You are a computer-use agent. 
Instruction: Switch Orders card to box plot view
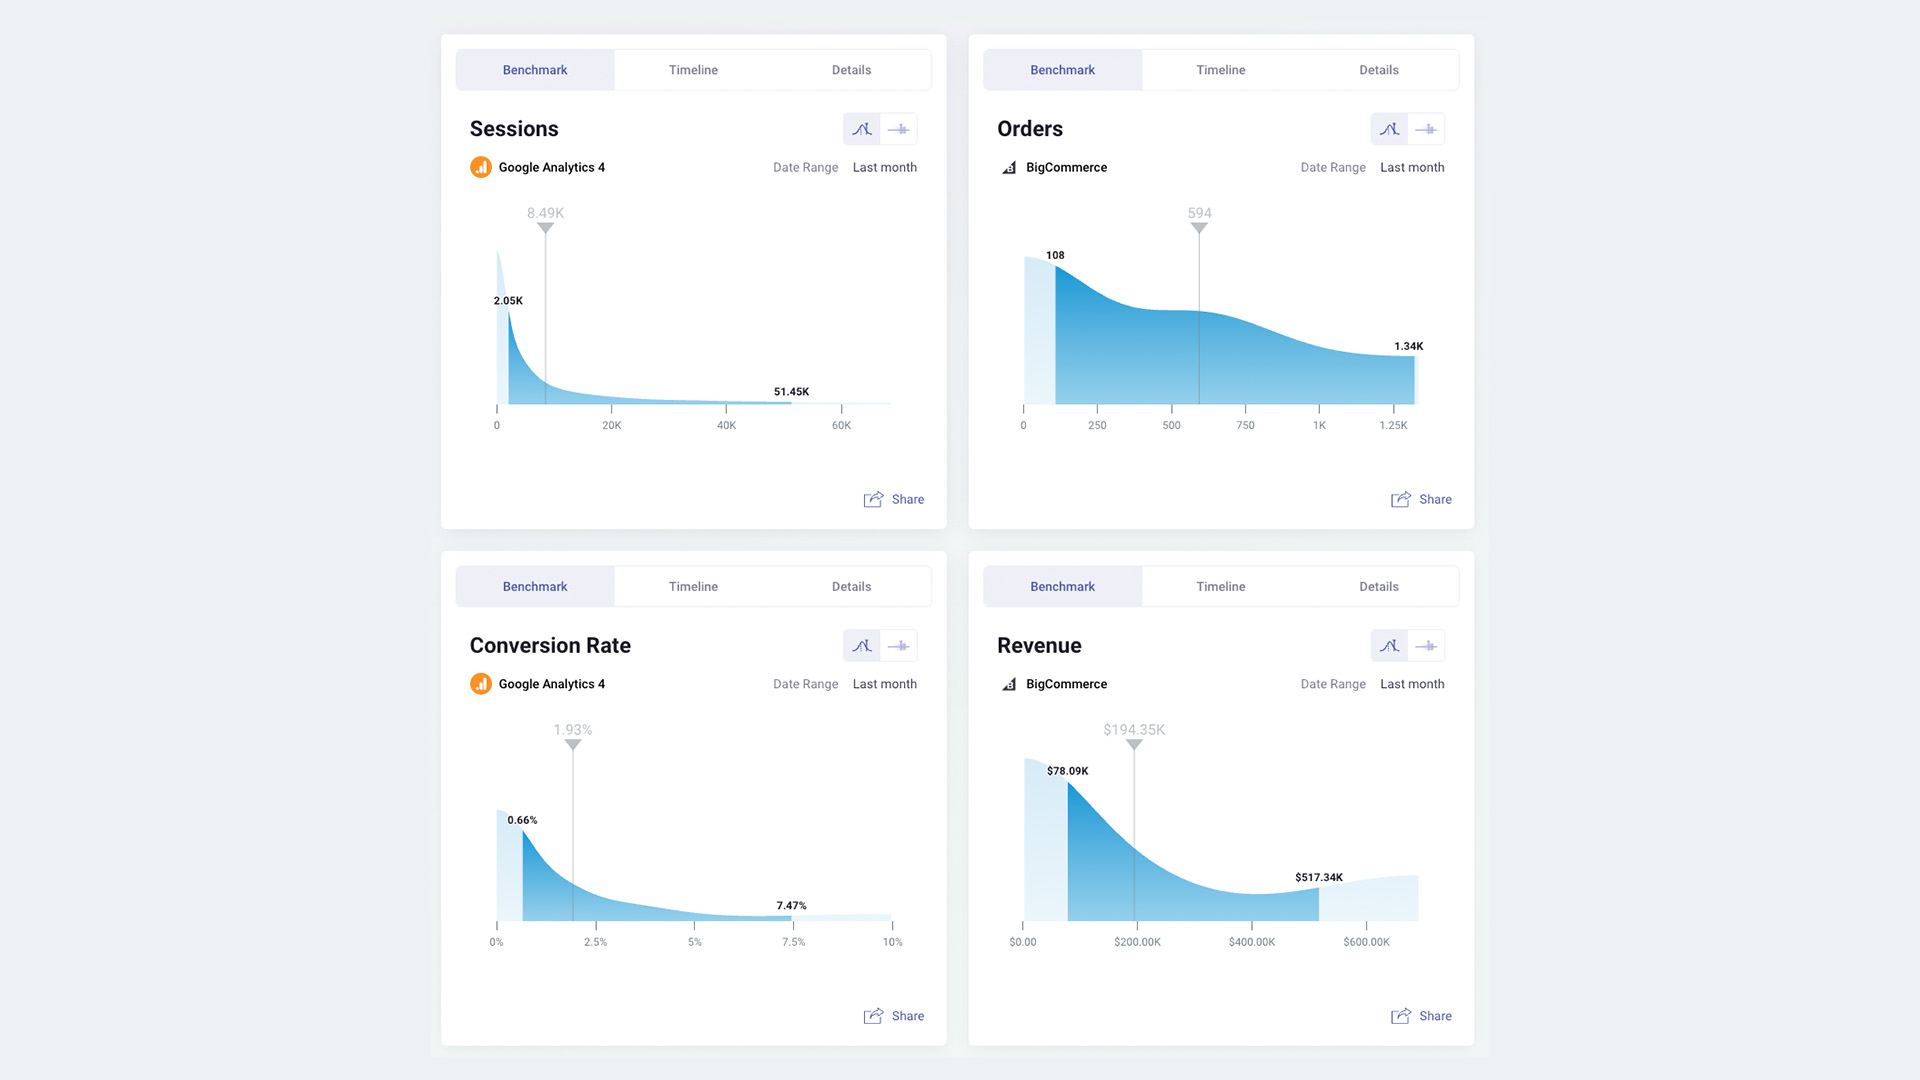pyautogui.click(x=1426, y=129)
